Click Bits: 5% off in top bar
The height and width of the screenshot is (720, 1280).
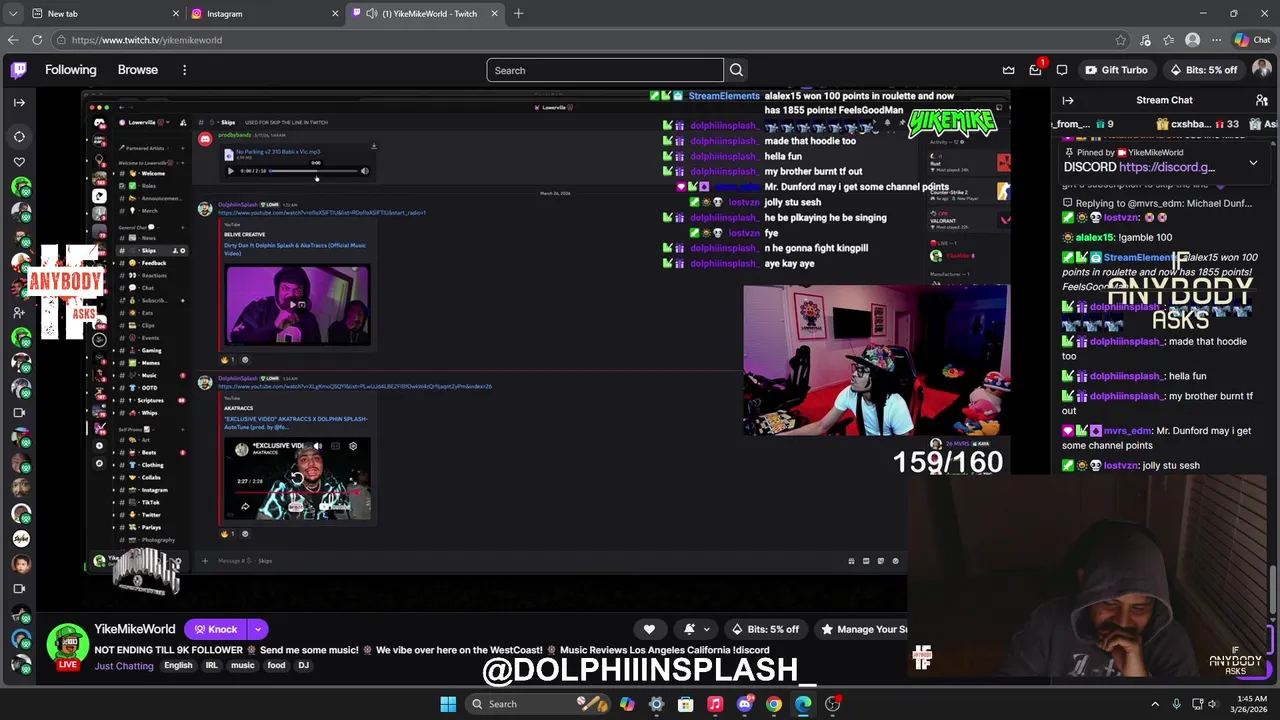tap(1204, 70)
